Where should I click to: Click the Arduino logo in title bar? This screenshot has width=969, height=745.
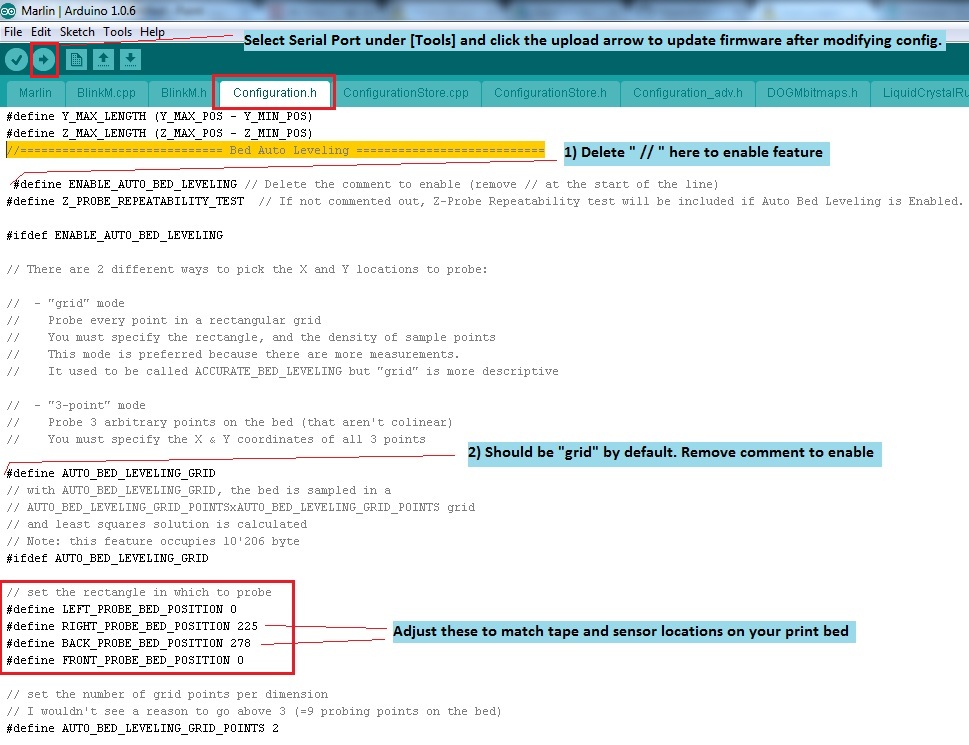(x=8, y=11)
